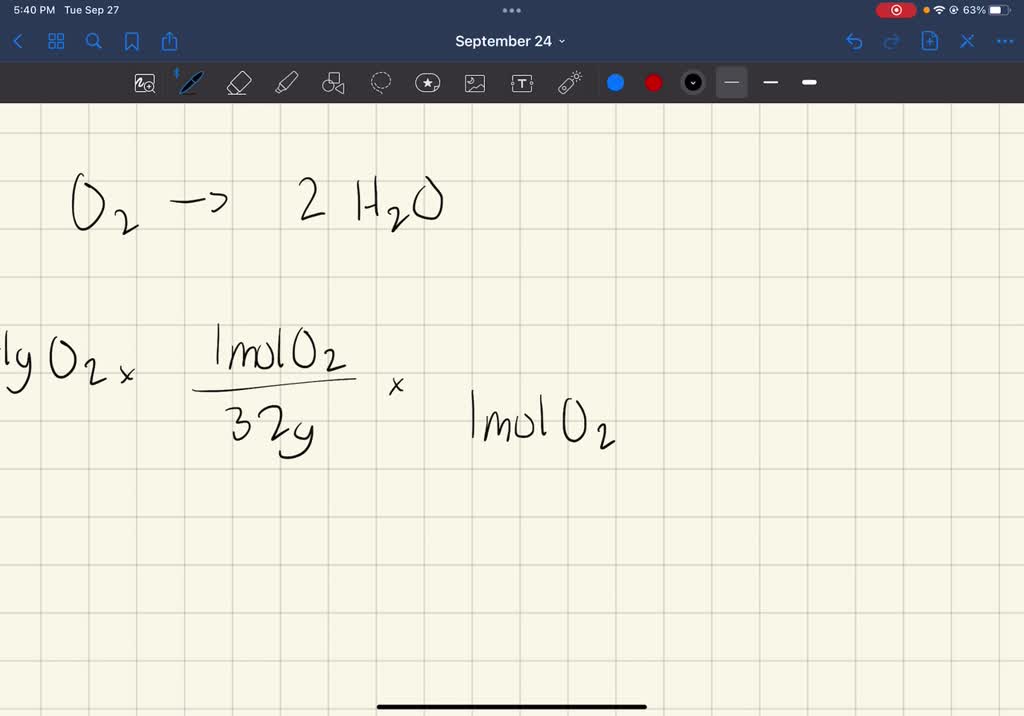The height and width of the screenshot is (716, 1024).
Task: Redo the undone action
Action: click(890, 41)
